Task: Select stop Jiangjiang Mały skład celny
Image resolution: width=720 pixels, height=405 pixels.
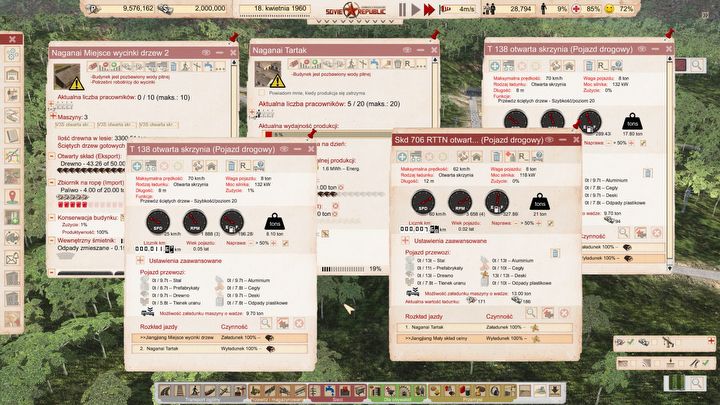Action: 485,338
